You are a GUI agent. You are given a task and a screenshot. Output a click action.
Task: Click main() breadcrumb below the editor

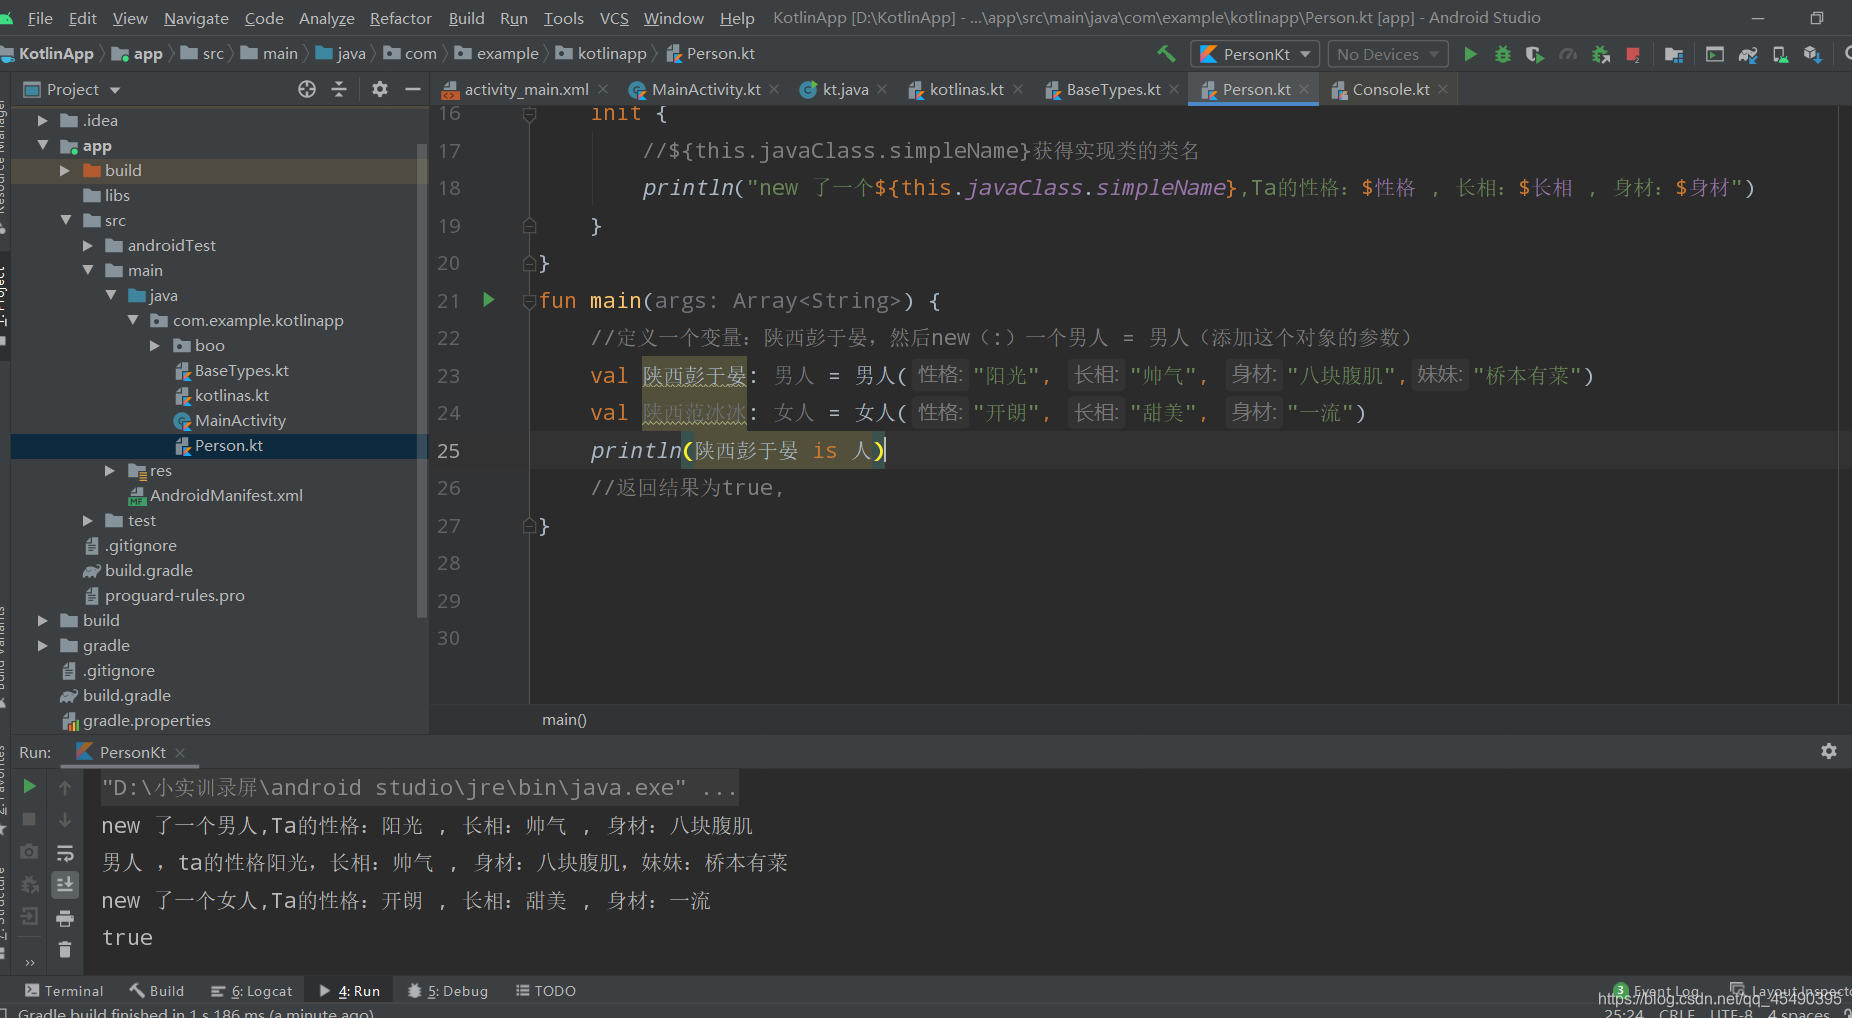[x=564, y=719]
